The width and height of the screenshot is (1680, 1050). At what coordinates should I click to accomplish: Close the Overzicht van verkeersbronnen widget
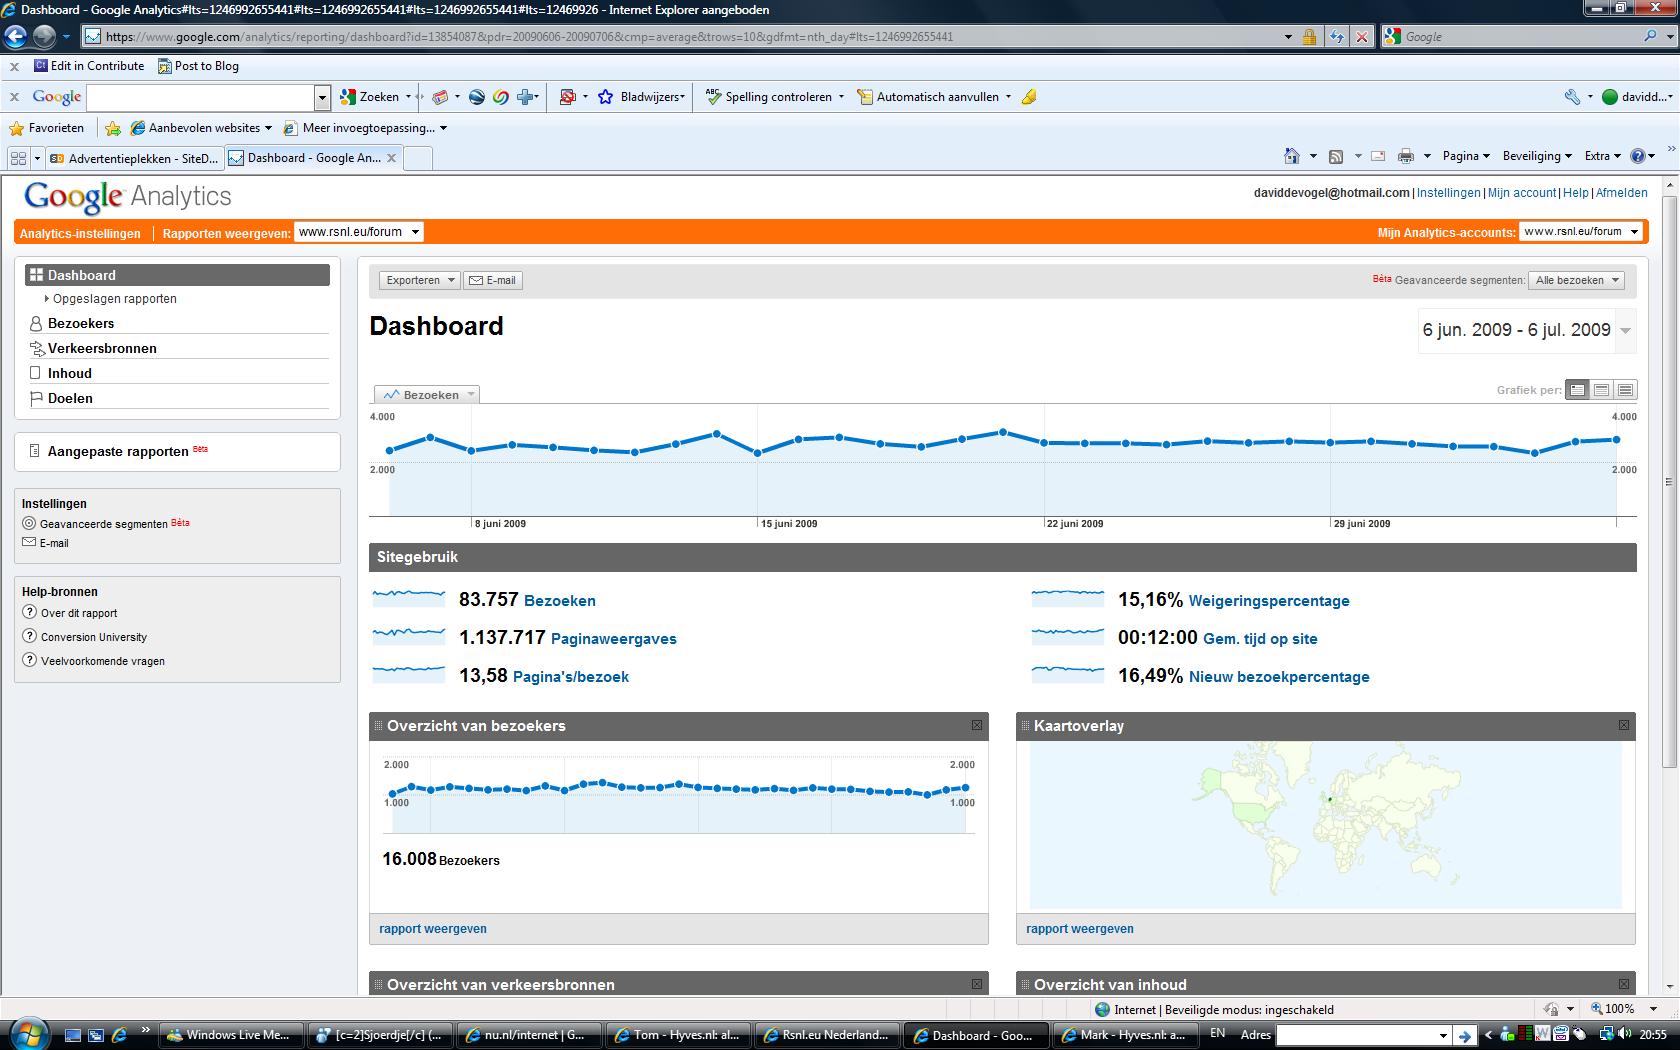977,984
